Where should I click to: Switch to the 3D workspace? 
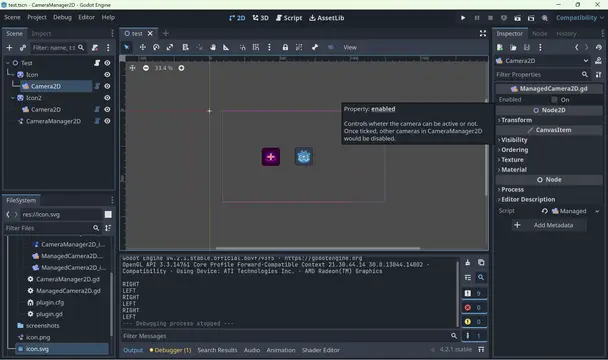(x=261, y=18)
